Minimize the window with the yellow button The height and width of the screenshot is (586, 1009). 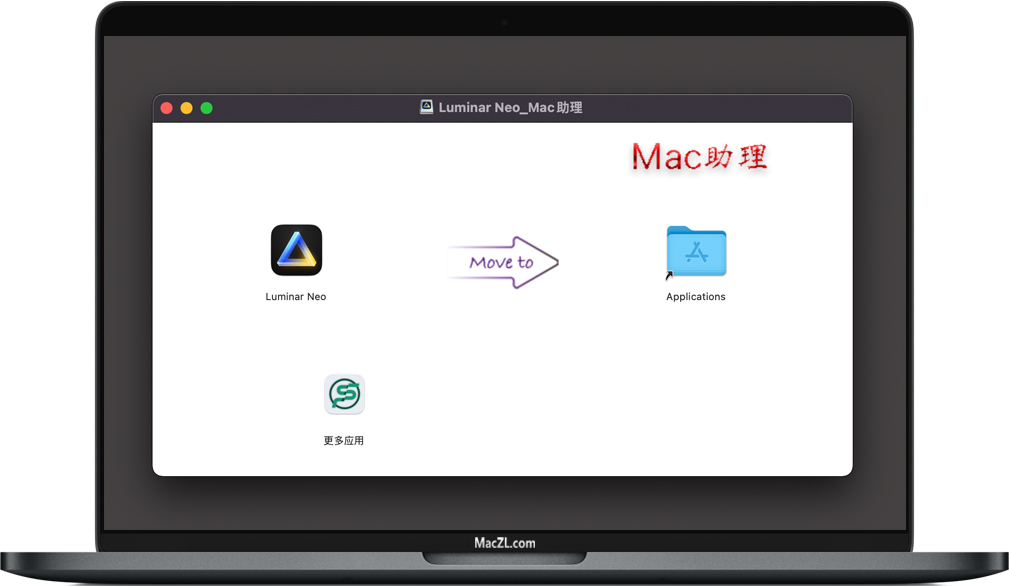click(x=187, y=108)
